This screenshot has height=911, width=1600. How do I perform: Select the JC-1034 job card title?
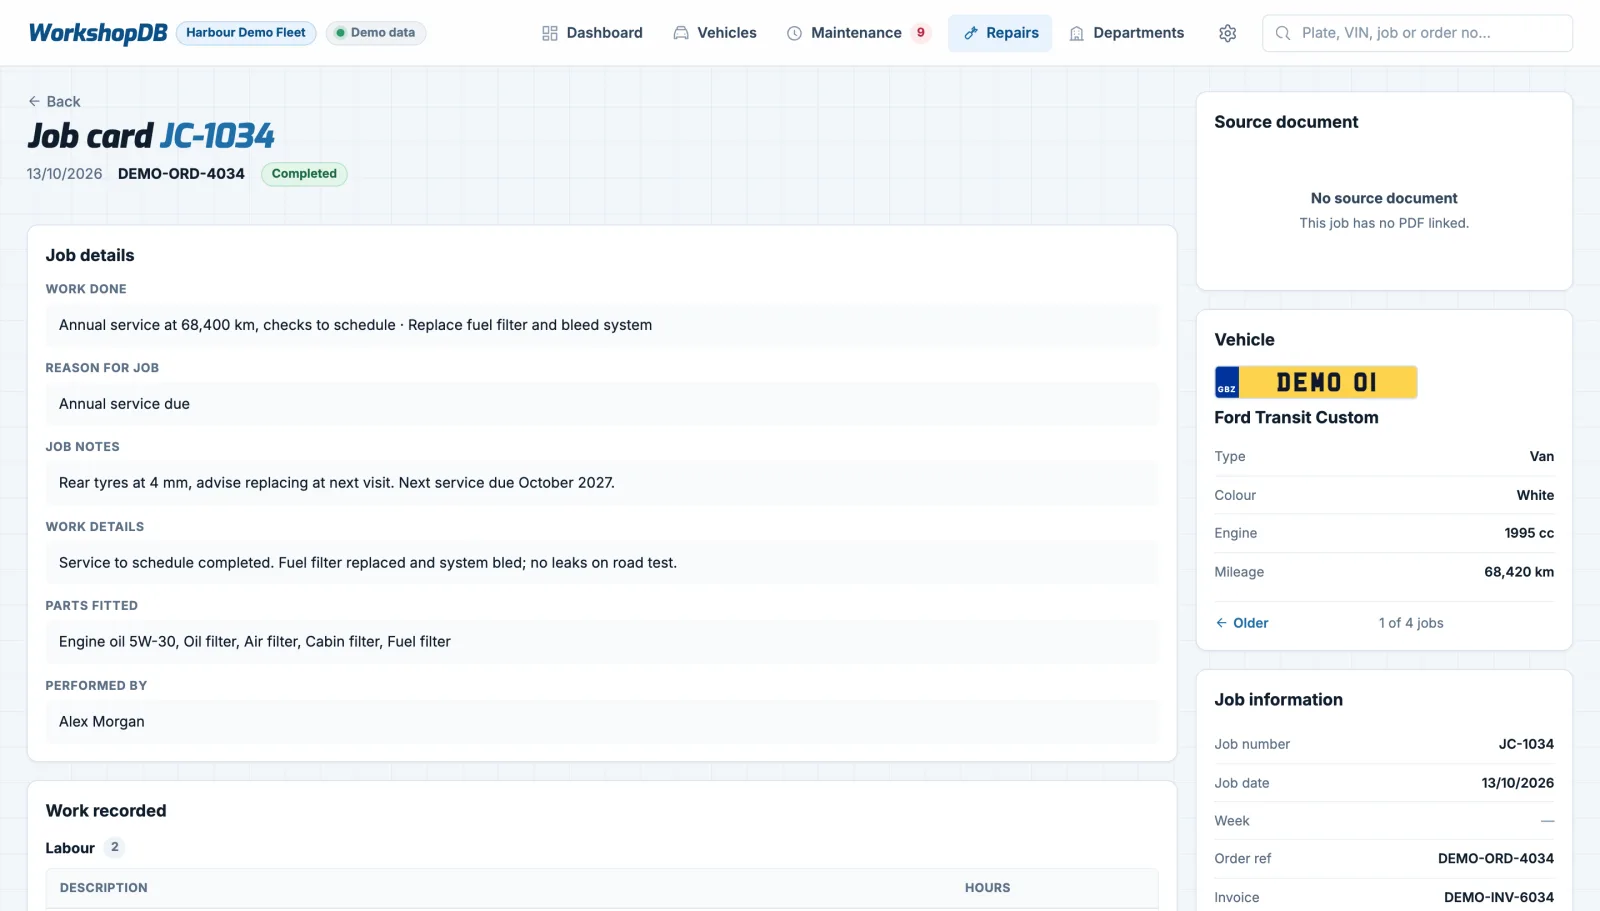tap(217, 136)
